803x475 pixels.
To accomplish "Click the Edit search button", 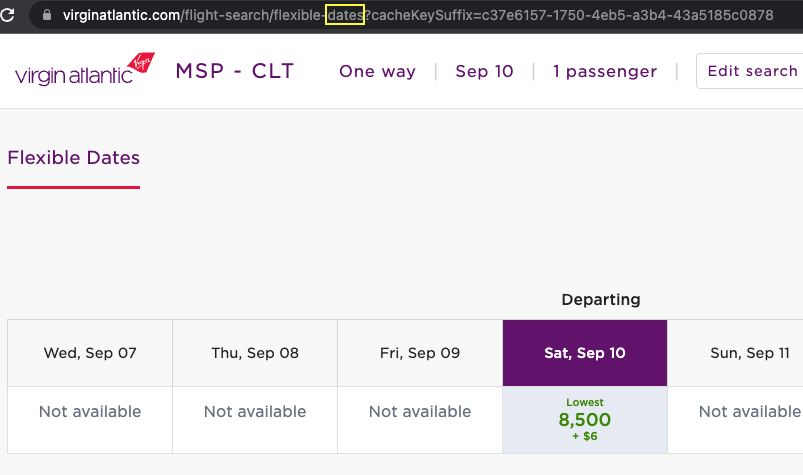I will [750, 71].
